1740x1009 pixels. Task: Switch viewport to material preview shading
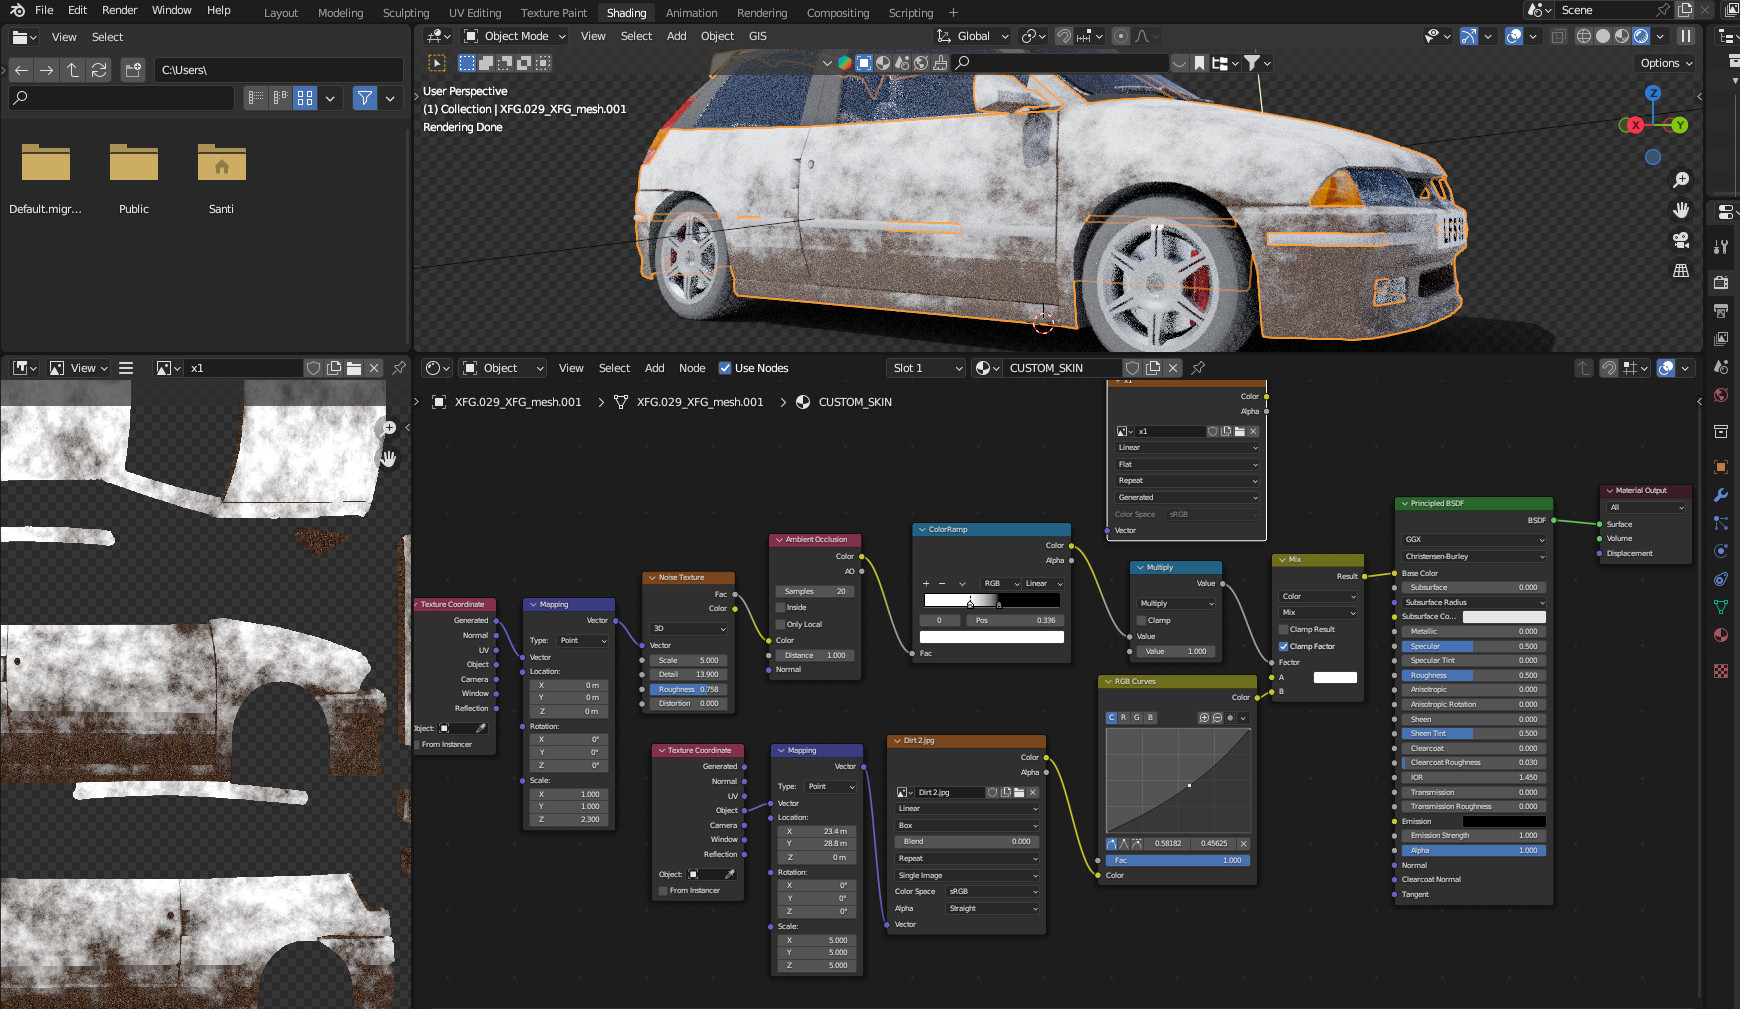click(x=1622, y=36)
